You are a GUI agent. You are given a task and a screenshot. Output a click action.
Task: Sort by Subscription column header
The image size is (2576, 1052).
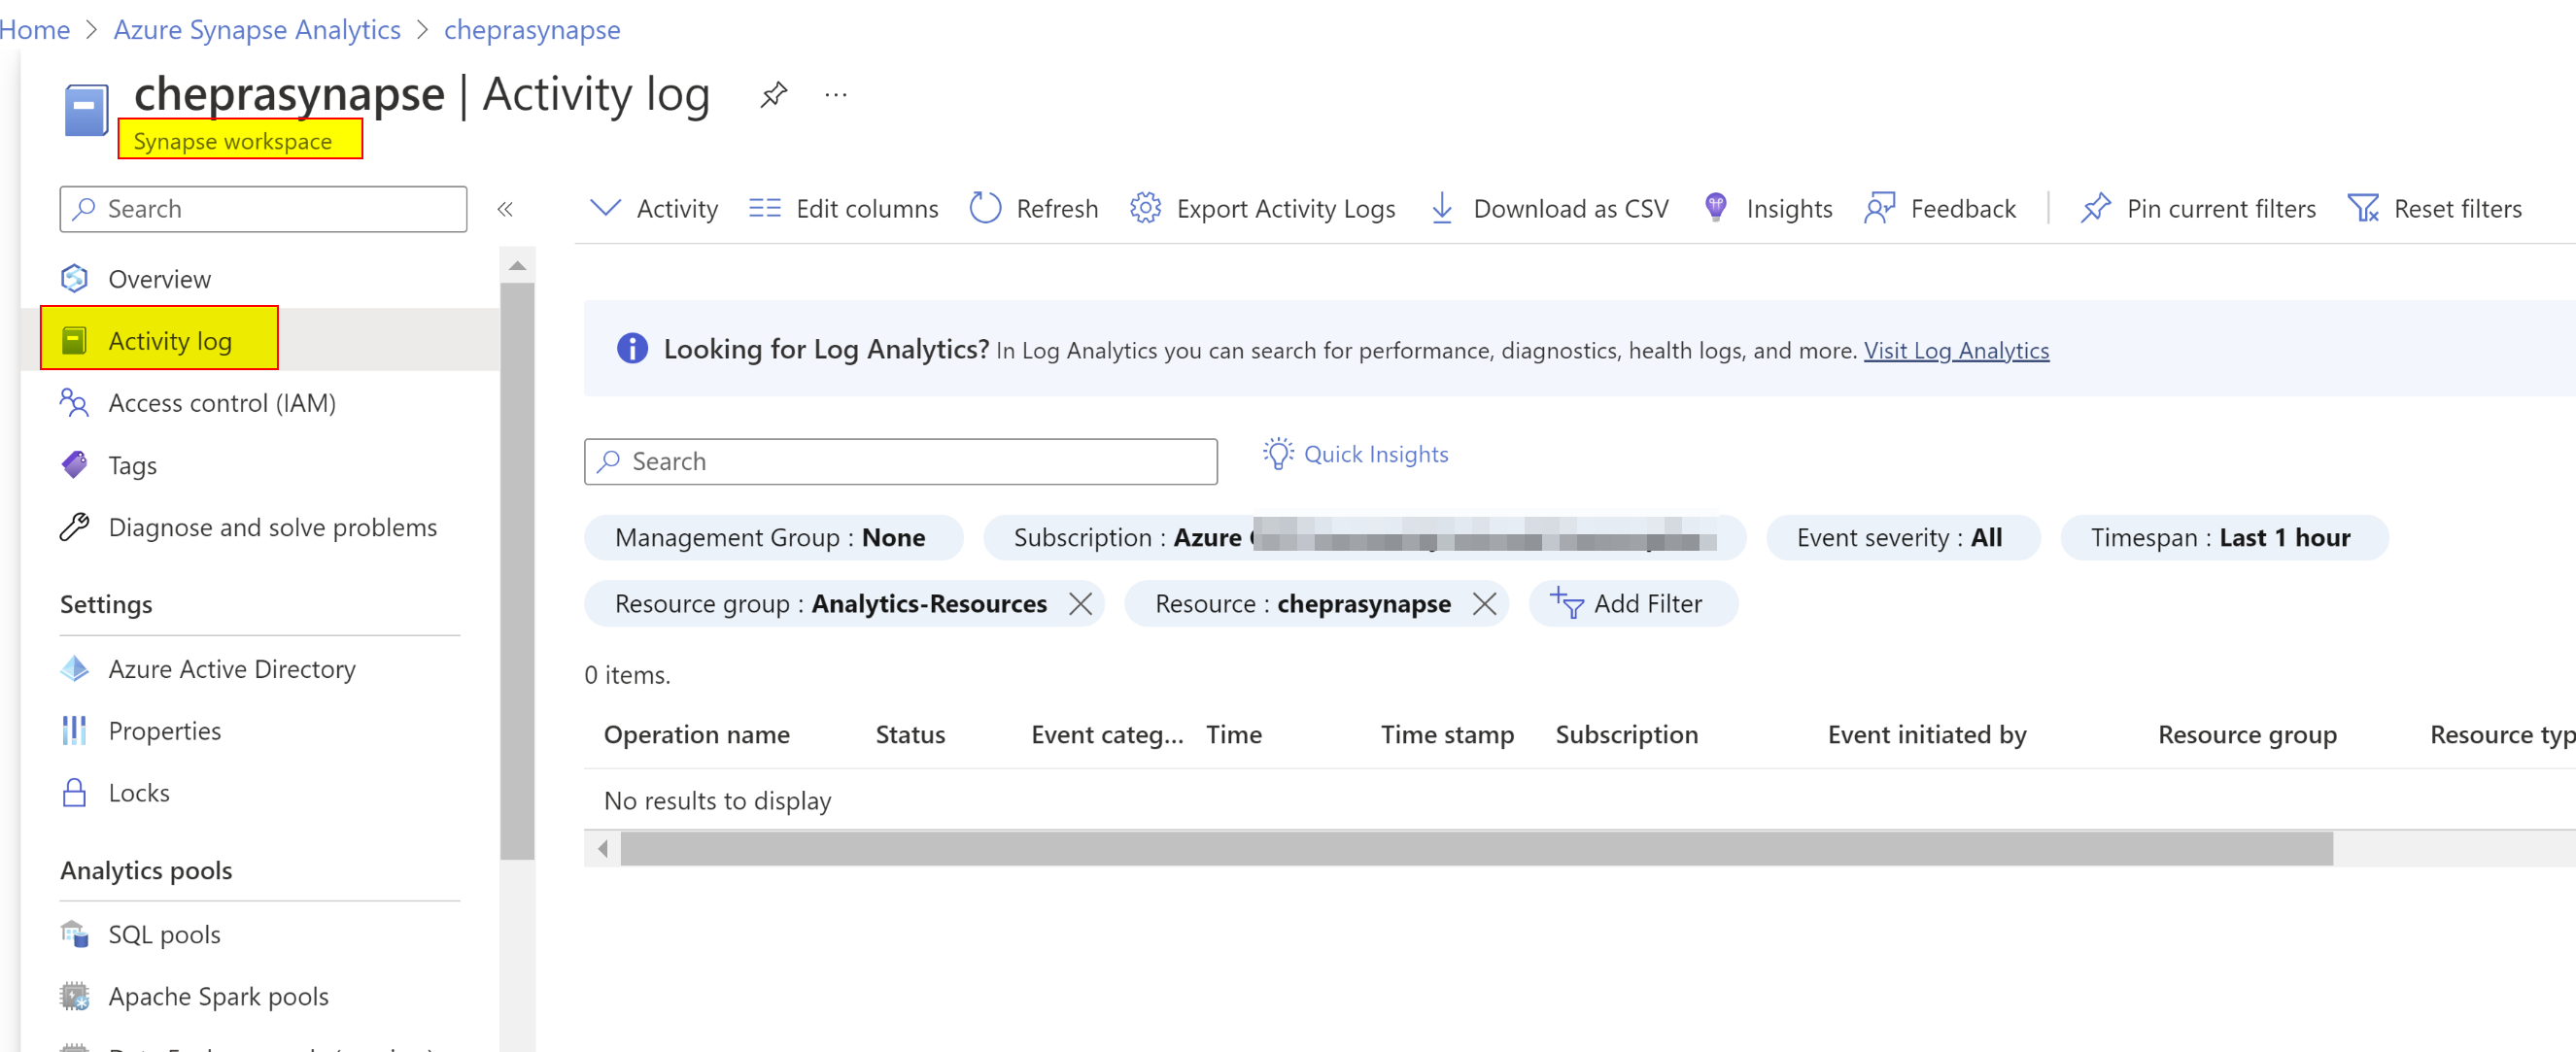pyautogui.click(x=1626, y=735)
